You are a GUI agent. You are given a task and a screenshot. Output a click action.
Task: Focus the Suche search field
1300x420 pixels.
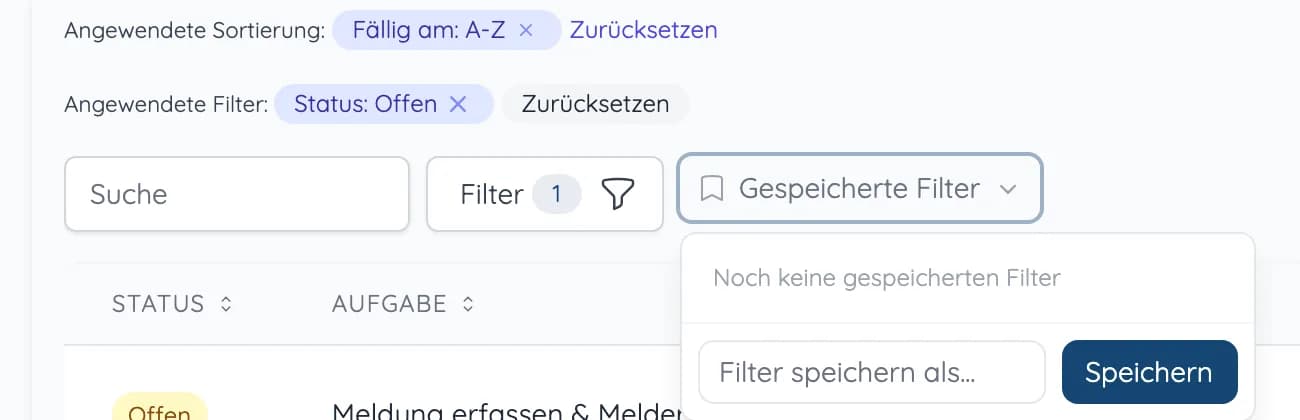[237, 194]
